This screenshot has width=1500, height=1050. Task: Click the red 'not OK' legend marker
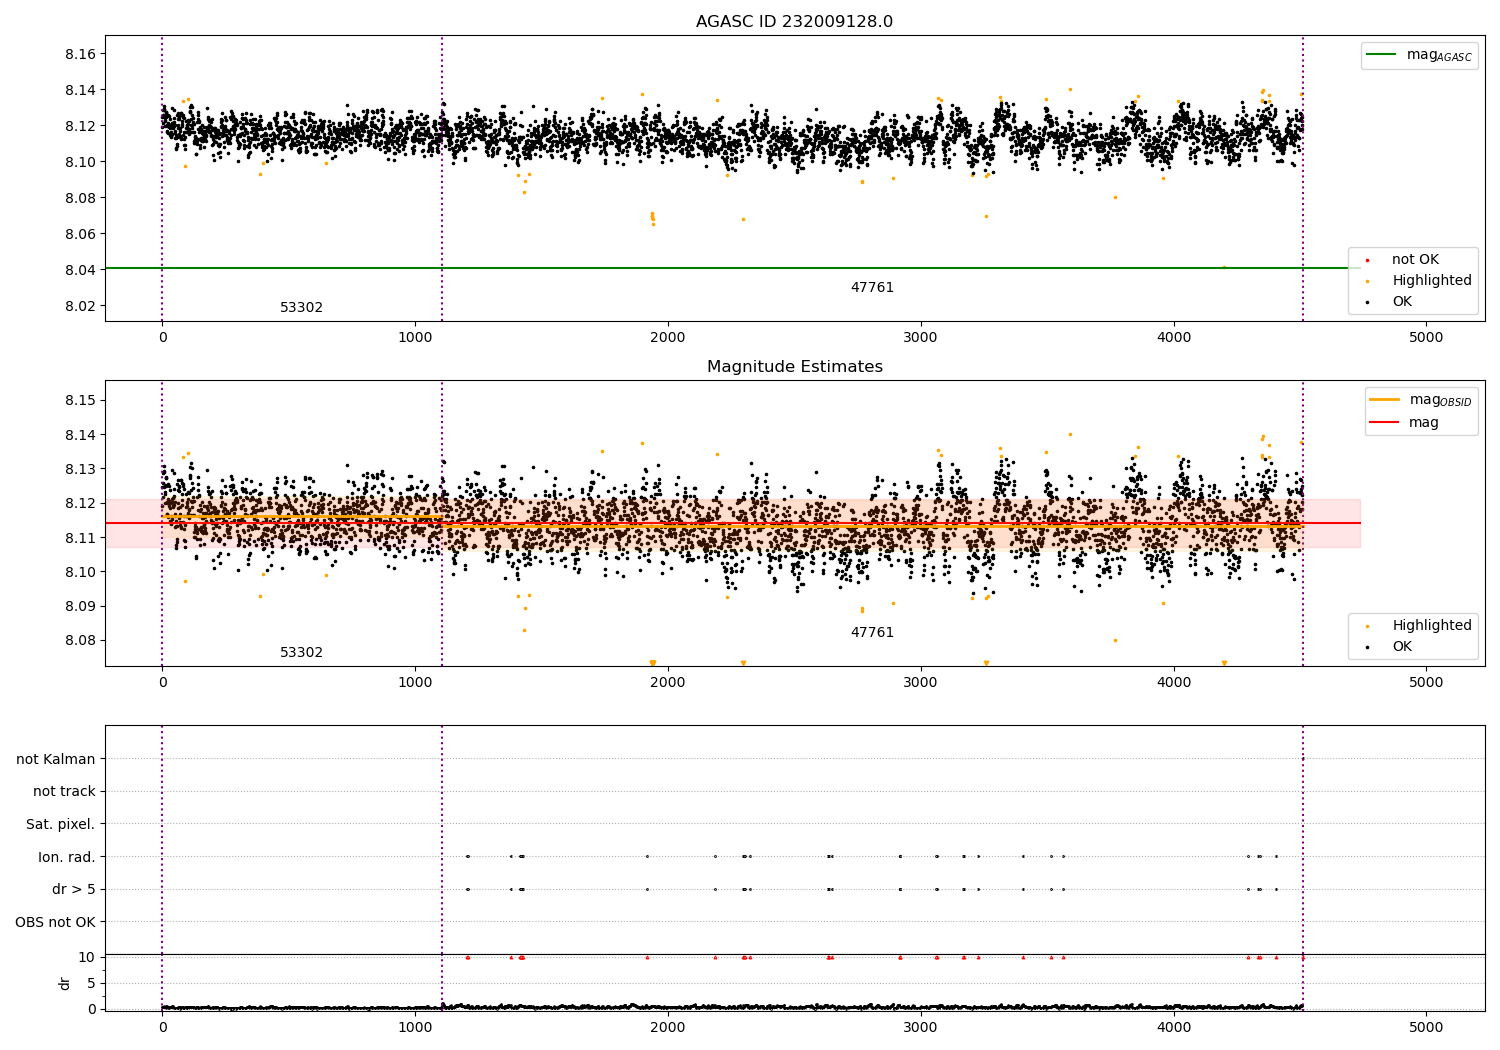(x=1368, y=260)
